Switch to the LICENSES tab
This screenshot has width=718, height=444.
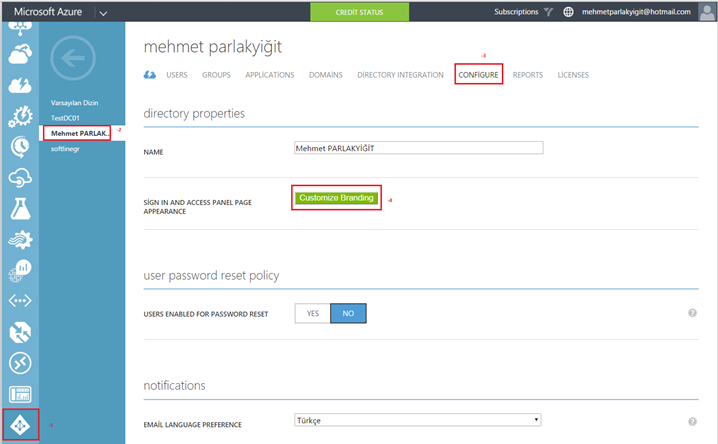(x=573, y=75)
